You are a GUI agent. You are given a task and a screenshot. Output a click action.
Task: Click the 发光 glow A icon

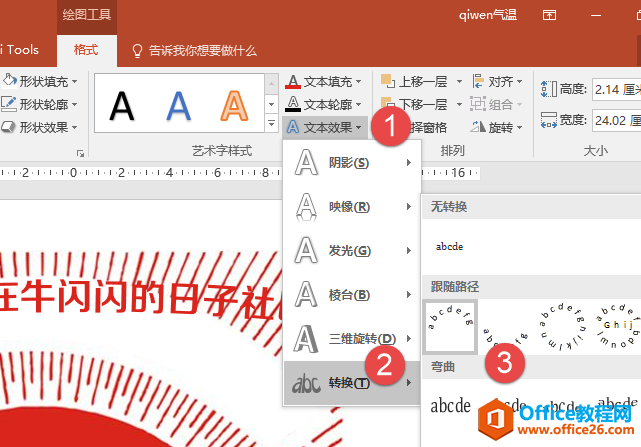click(306, 250)
